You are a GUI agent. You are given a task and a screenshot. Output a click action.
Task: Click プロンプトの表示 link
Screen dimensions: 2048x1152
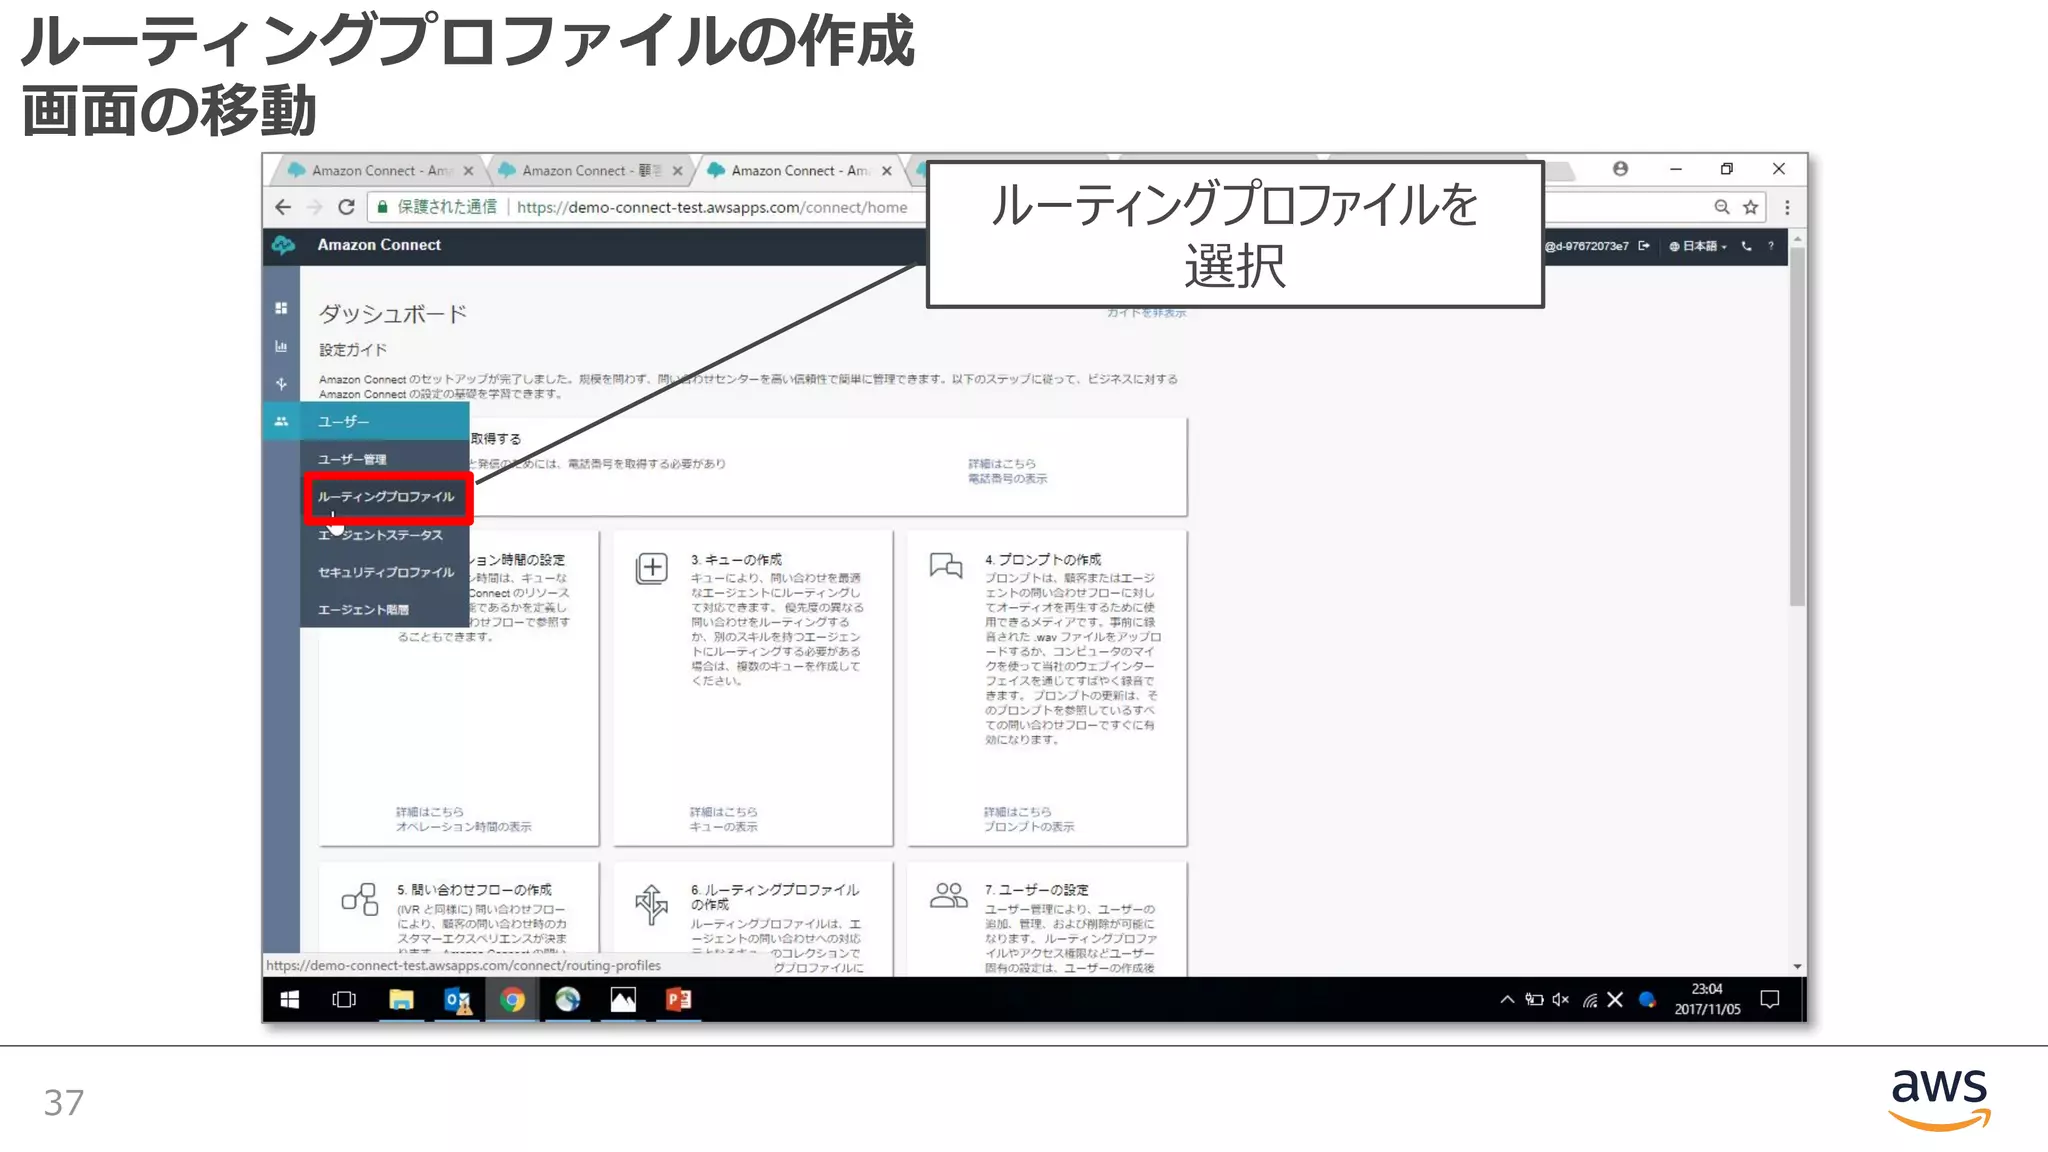[x=1029, y=827]
